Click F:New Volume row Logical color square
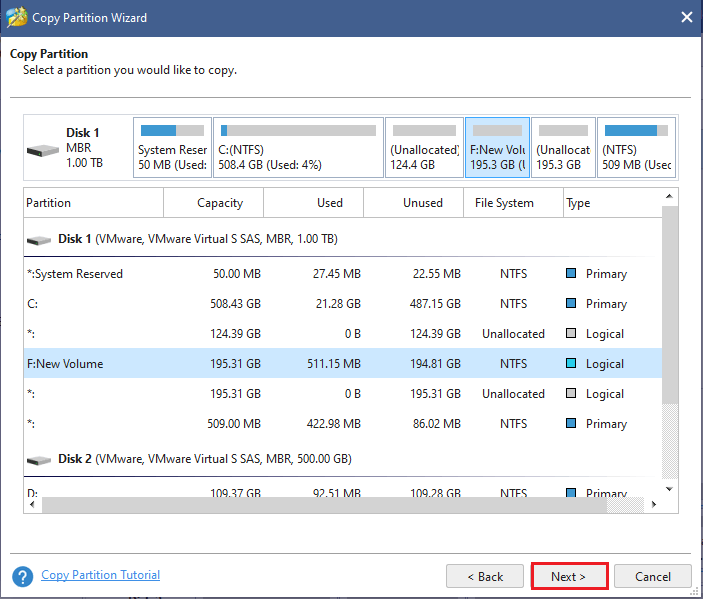708x604 pixels. (571, 363)
